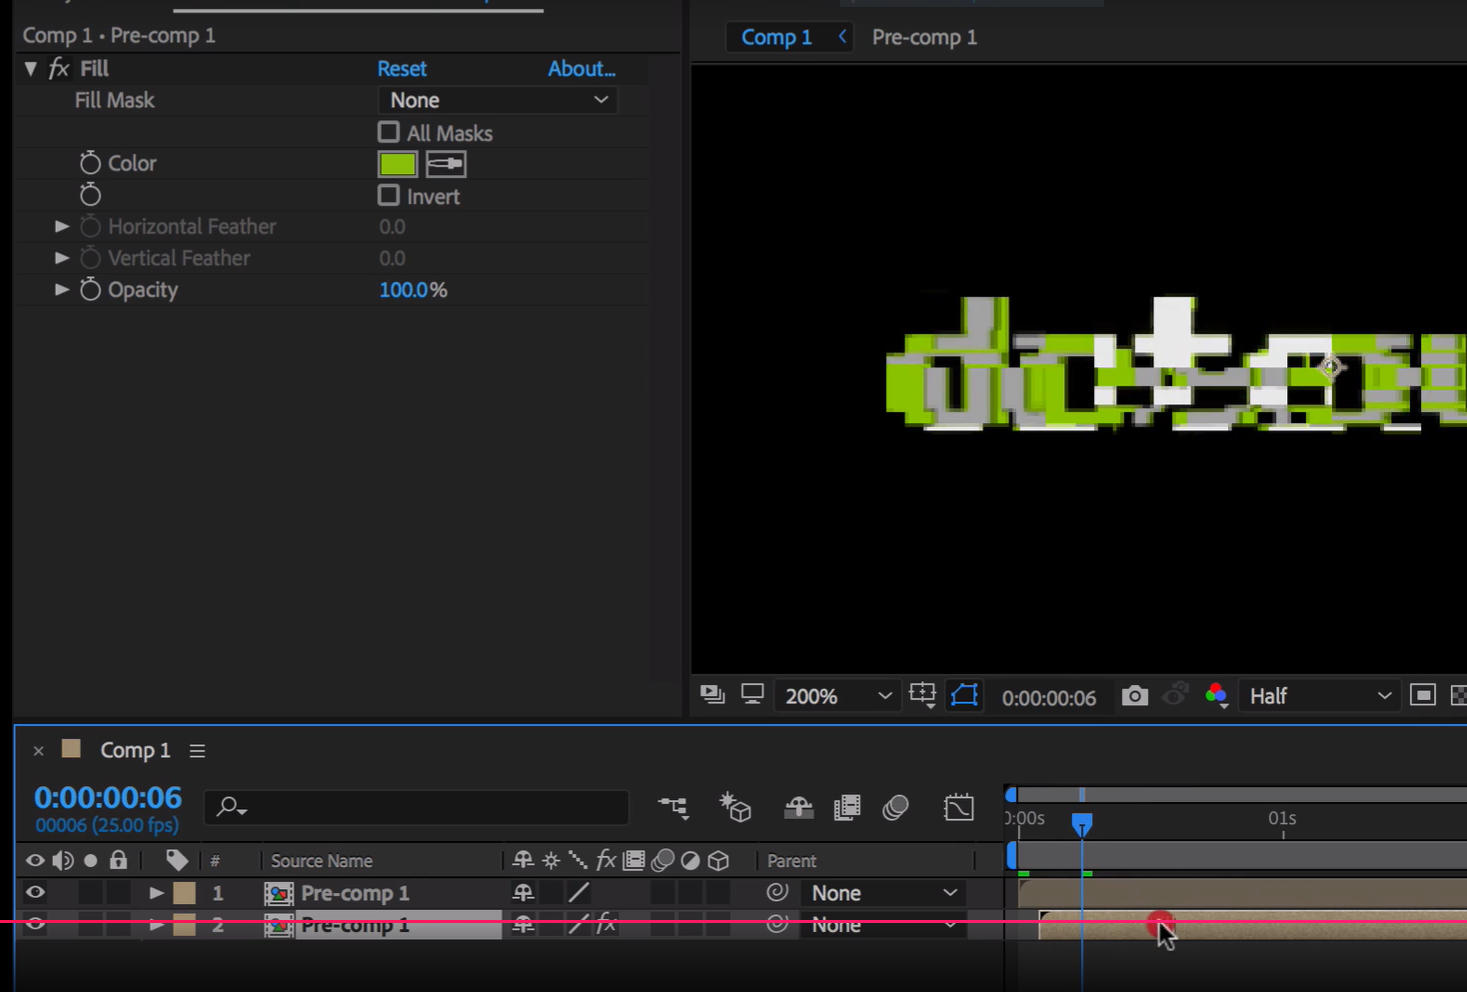Switch to the Pre-comp 1 viewer tab

coord(924,37)
